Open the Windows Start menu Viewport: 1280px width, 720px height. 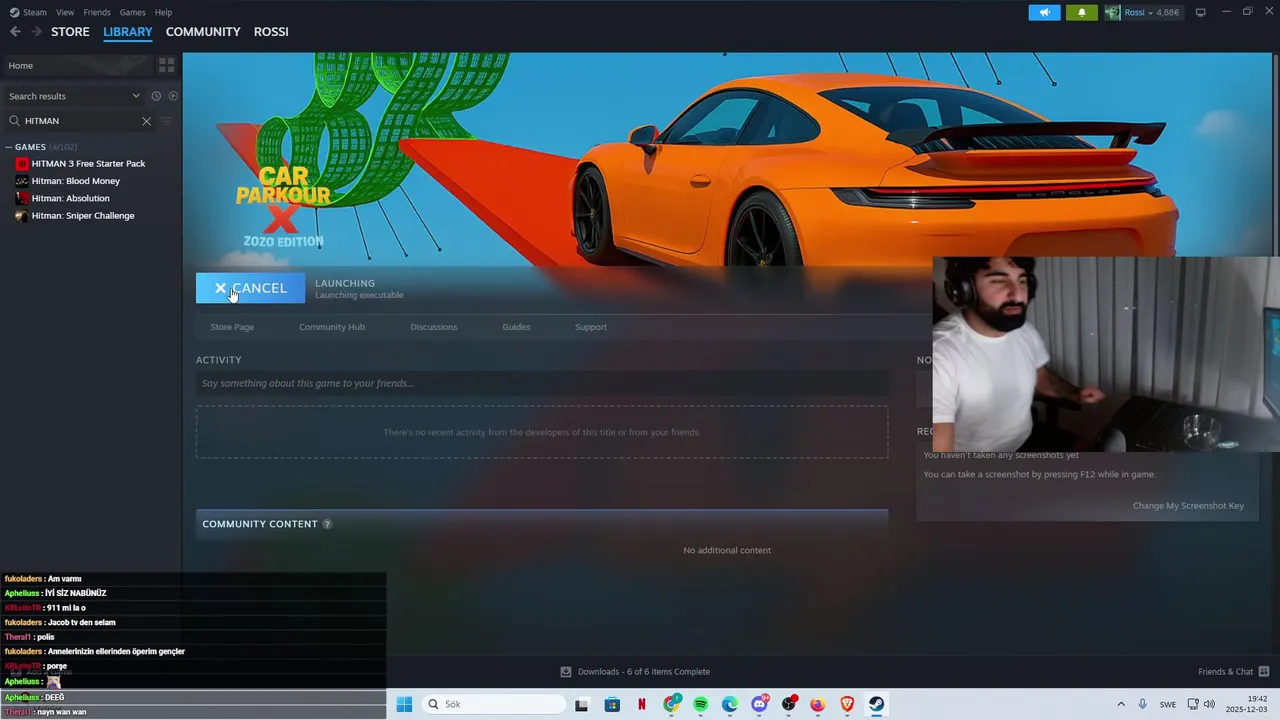tap(404, 704)
